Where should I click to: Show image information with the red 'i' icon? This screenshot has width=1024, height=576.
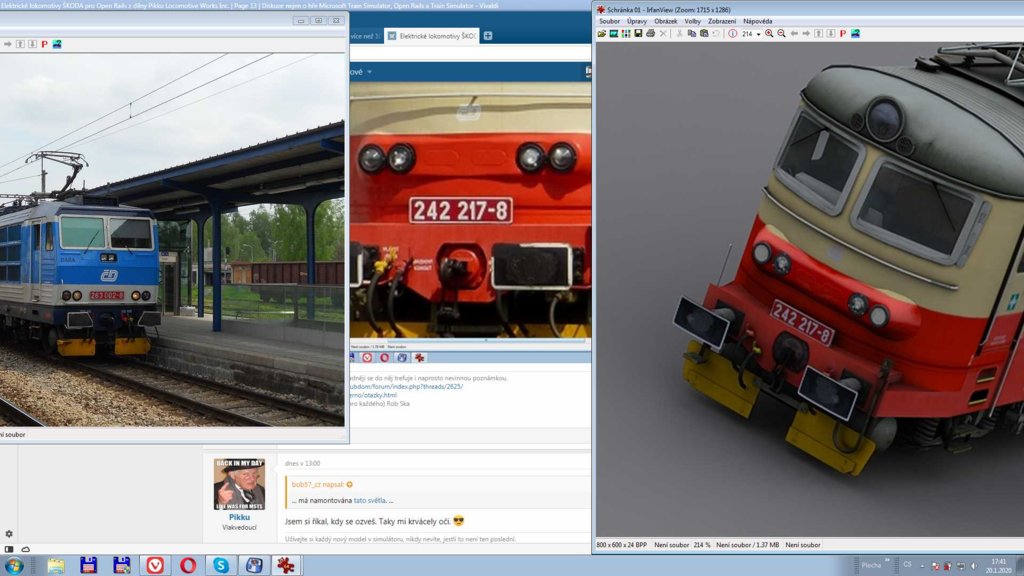[x=732, y=33]
